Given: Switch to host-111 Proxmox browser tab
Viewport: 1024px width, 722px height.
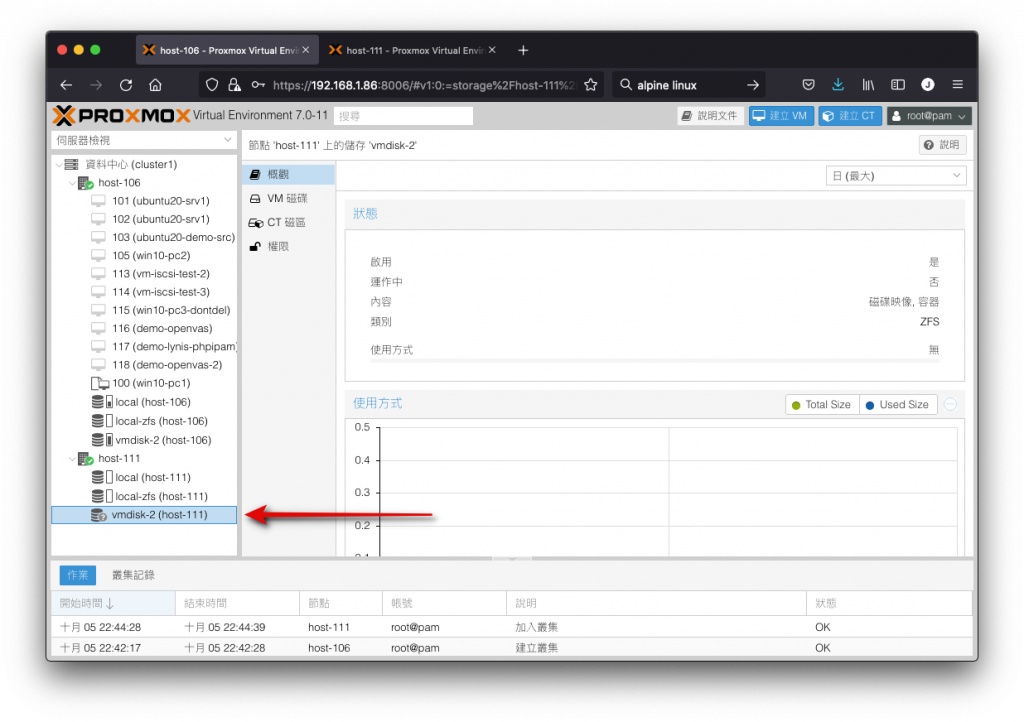Looking at the screenshot, I should click(x=413, y=50).
